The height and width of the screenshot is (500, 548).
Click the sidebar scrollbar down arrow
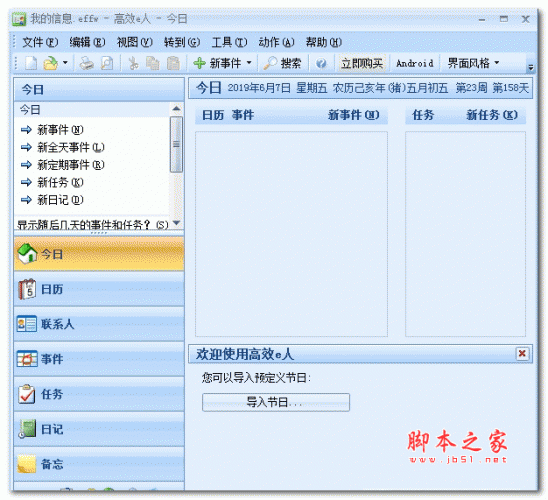click(x=176, y=223)
